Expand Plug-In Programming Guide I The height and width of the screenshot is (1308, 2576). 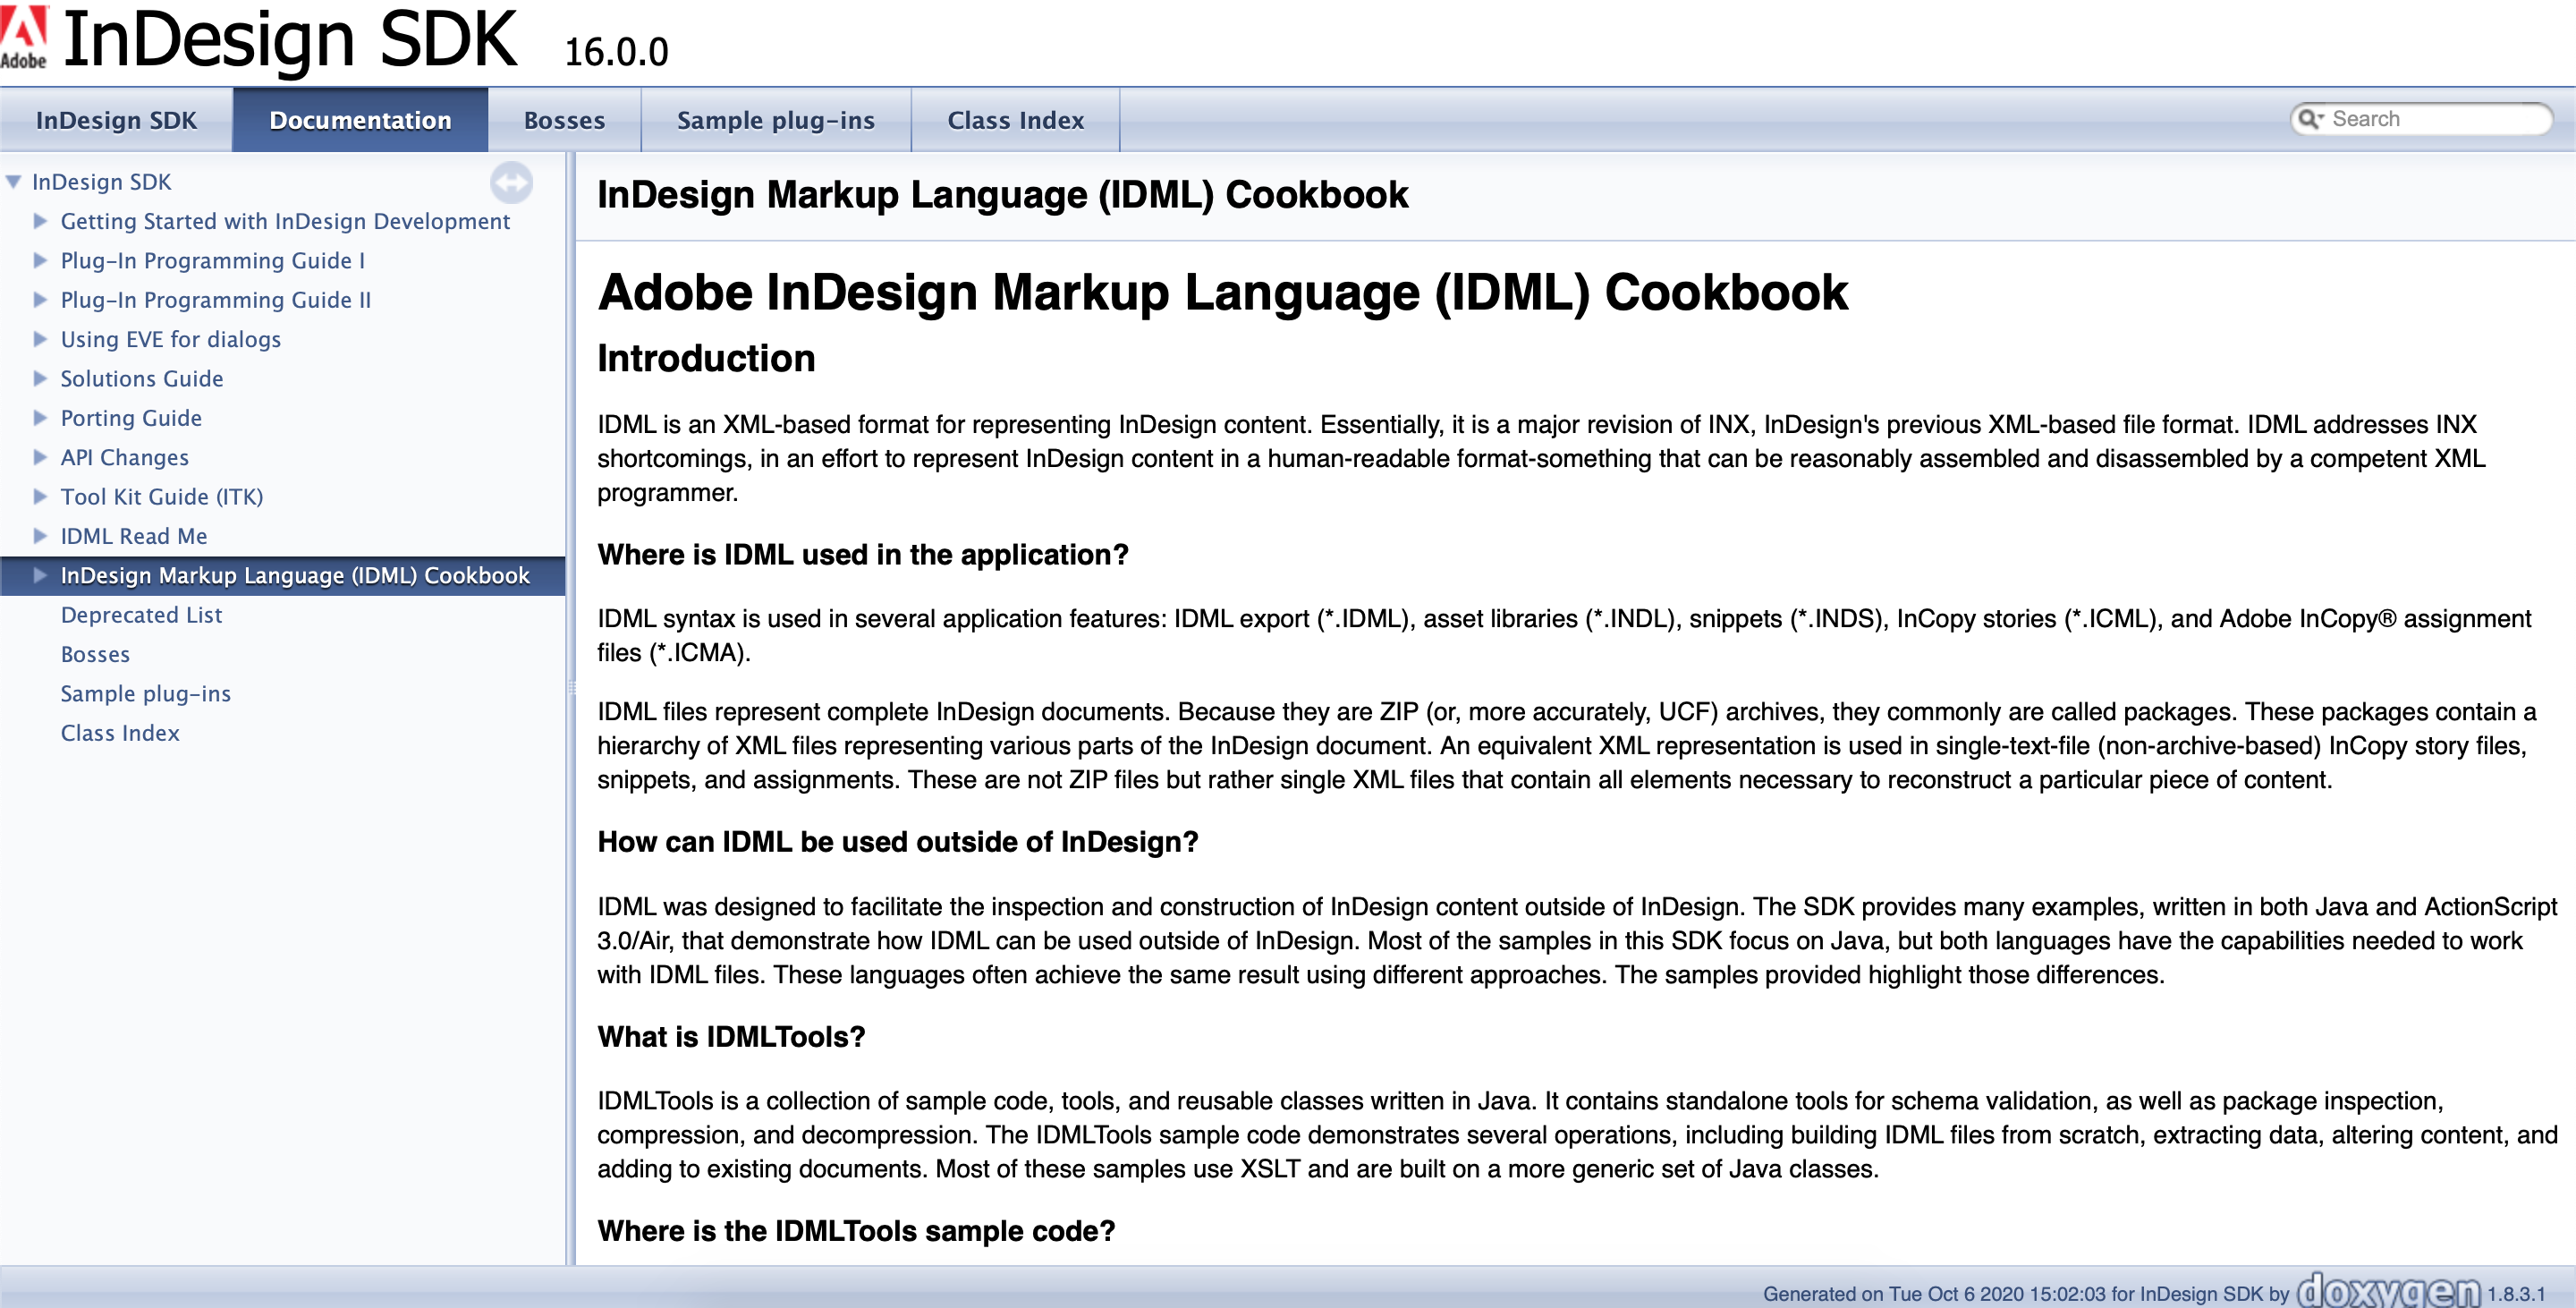pos(39,260)
